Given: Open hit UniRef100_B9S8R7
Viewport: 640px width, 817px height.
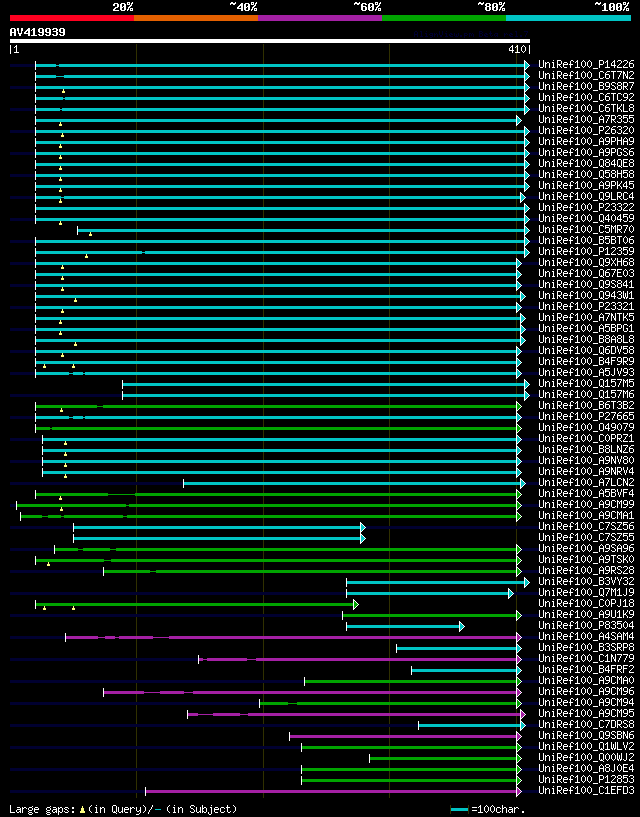Looking at the screenshot, I should 586,86.
